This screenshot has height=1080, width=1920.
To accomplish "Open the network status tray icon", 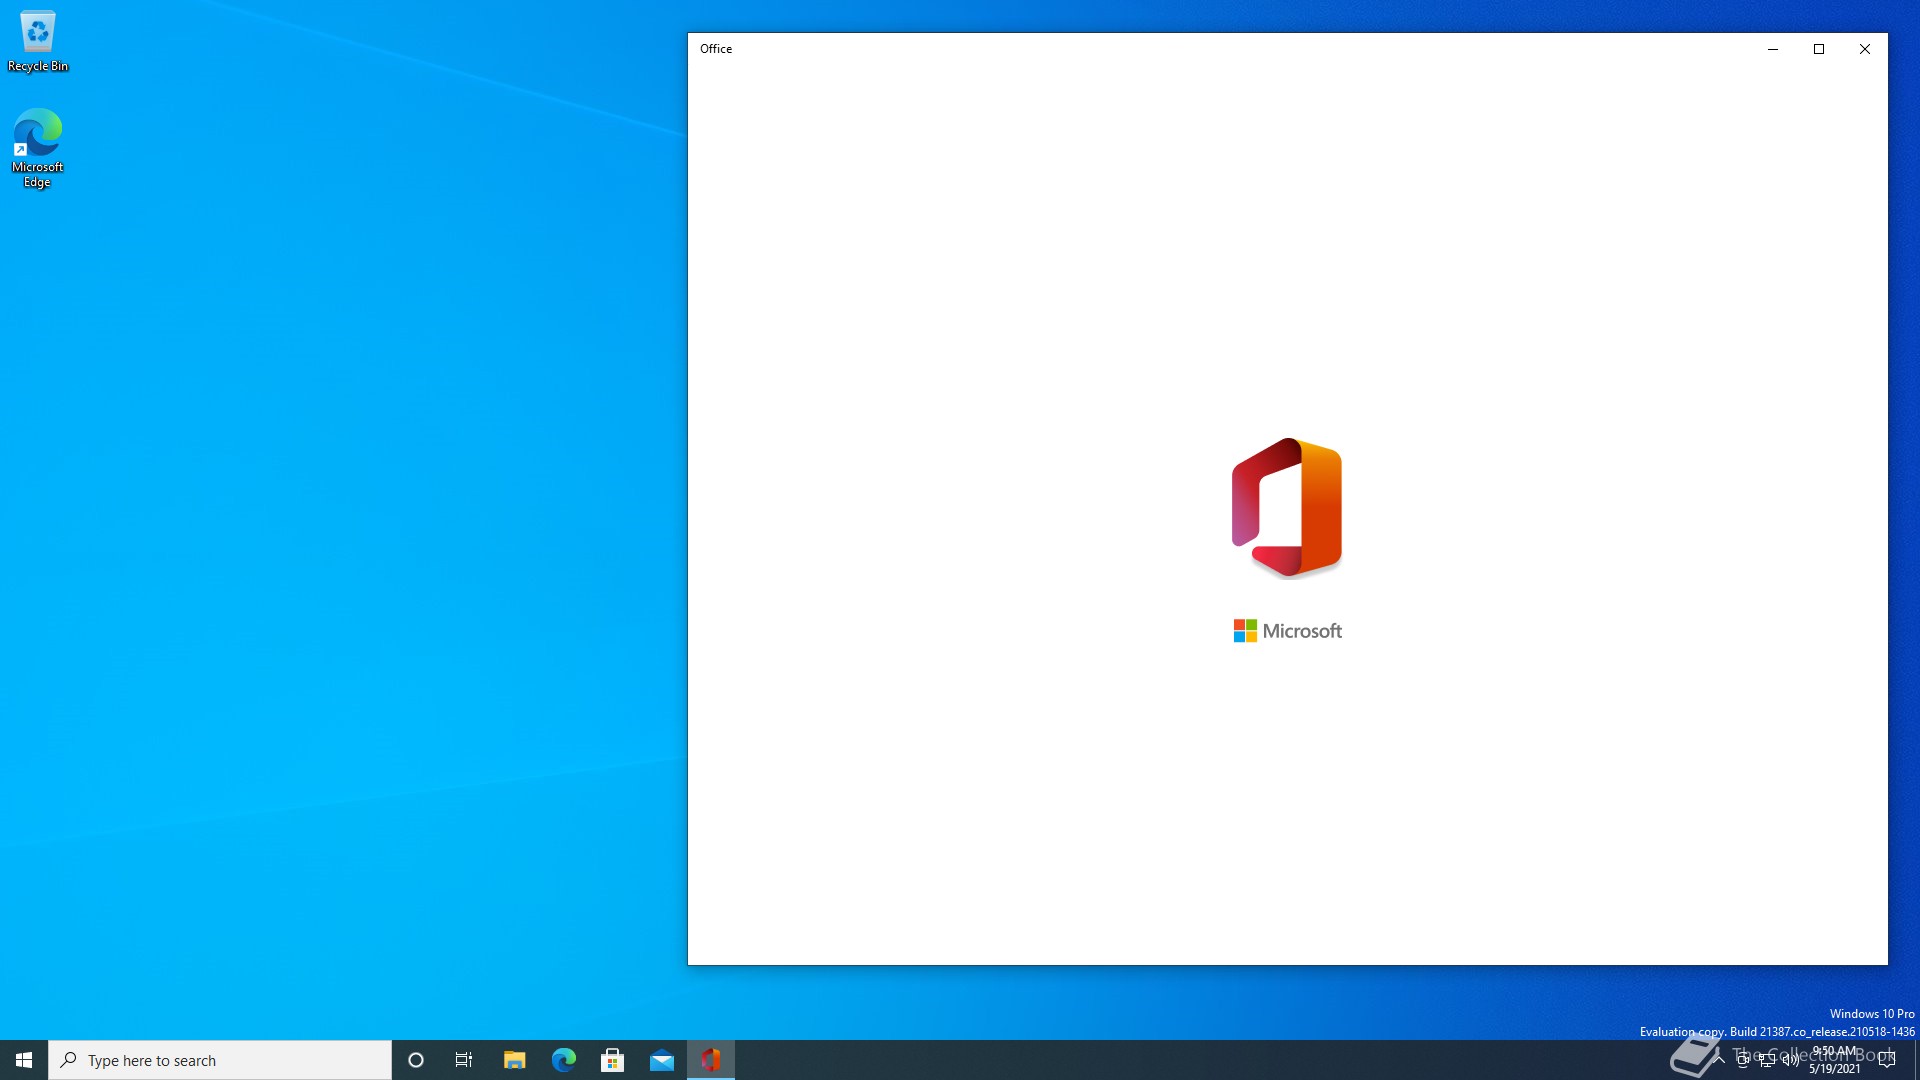I will tap(1767, 1060).
